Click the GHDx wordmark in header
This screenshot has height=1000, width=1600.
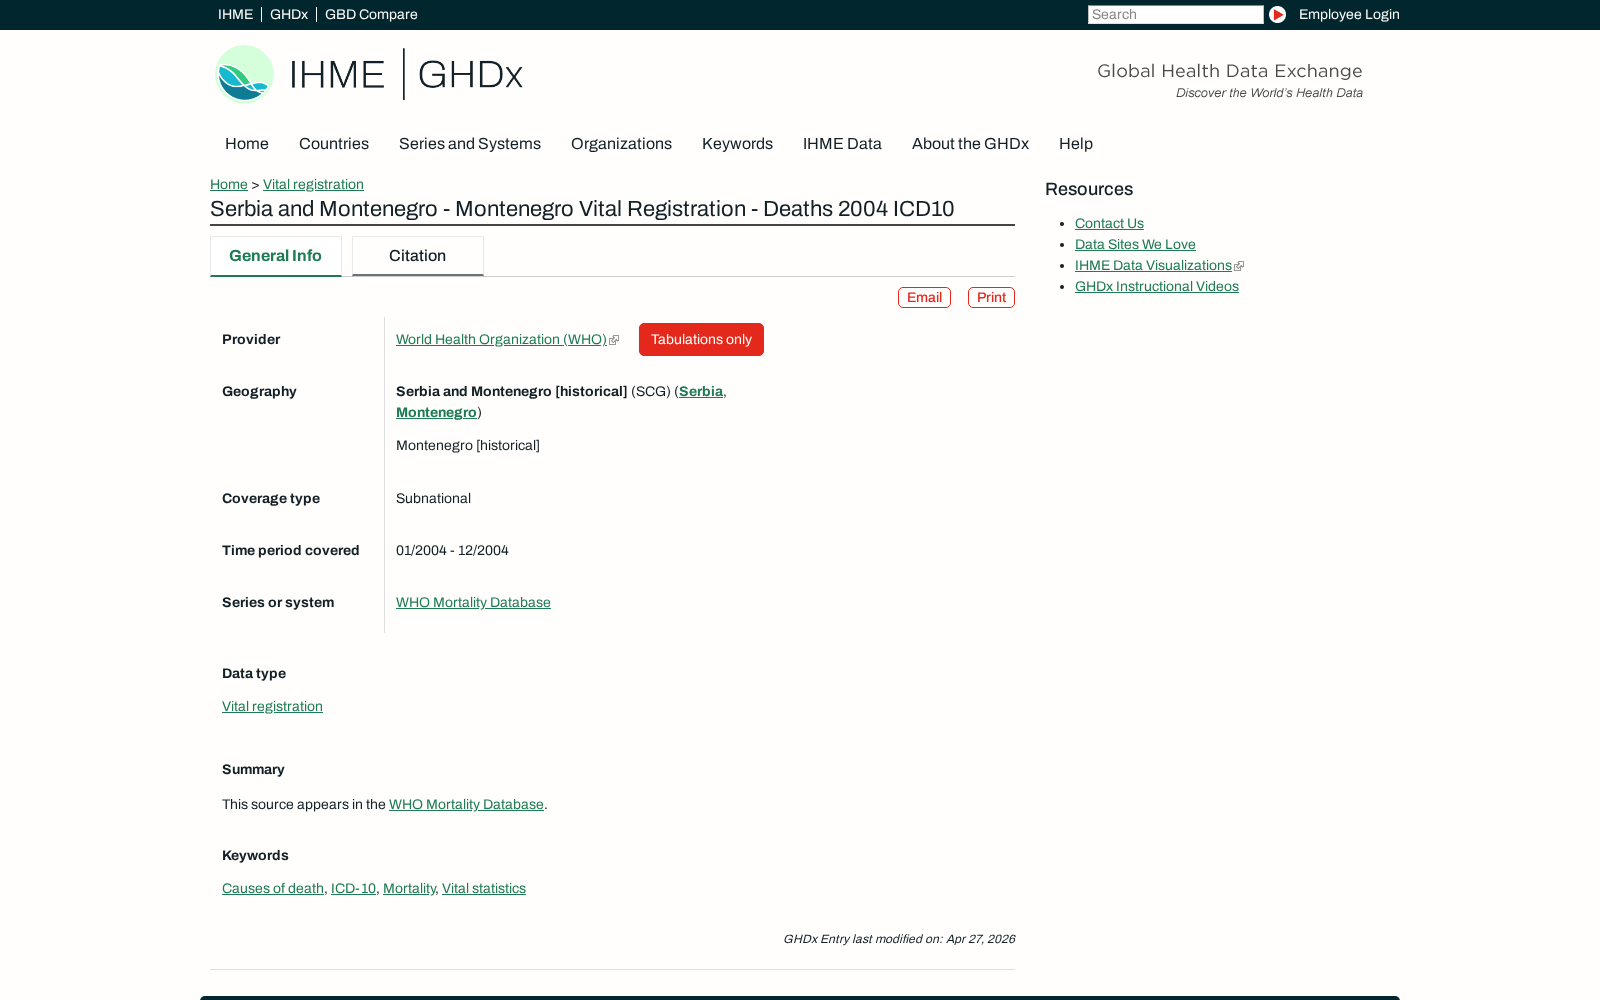(470, 75)
